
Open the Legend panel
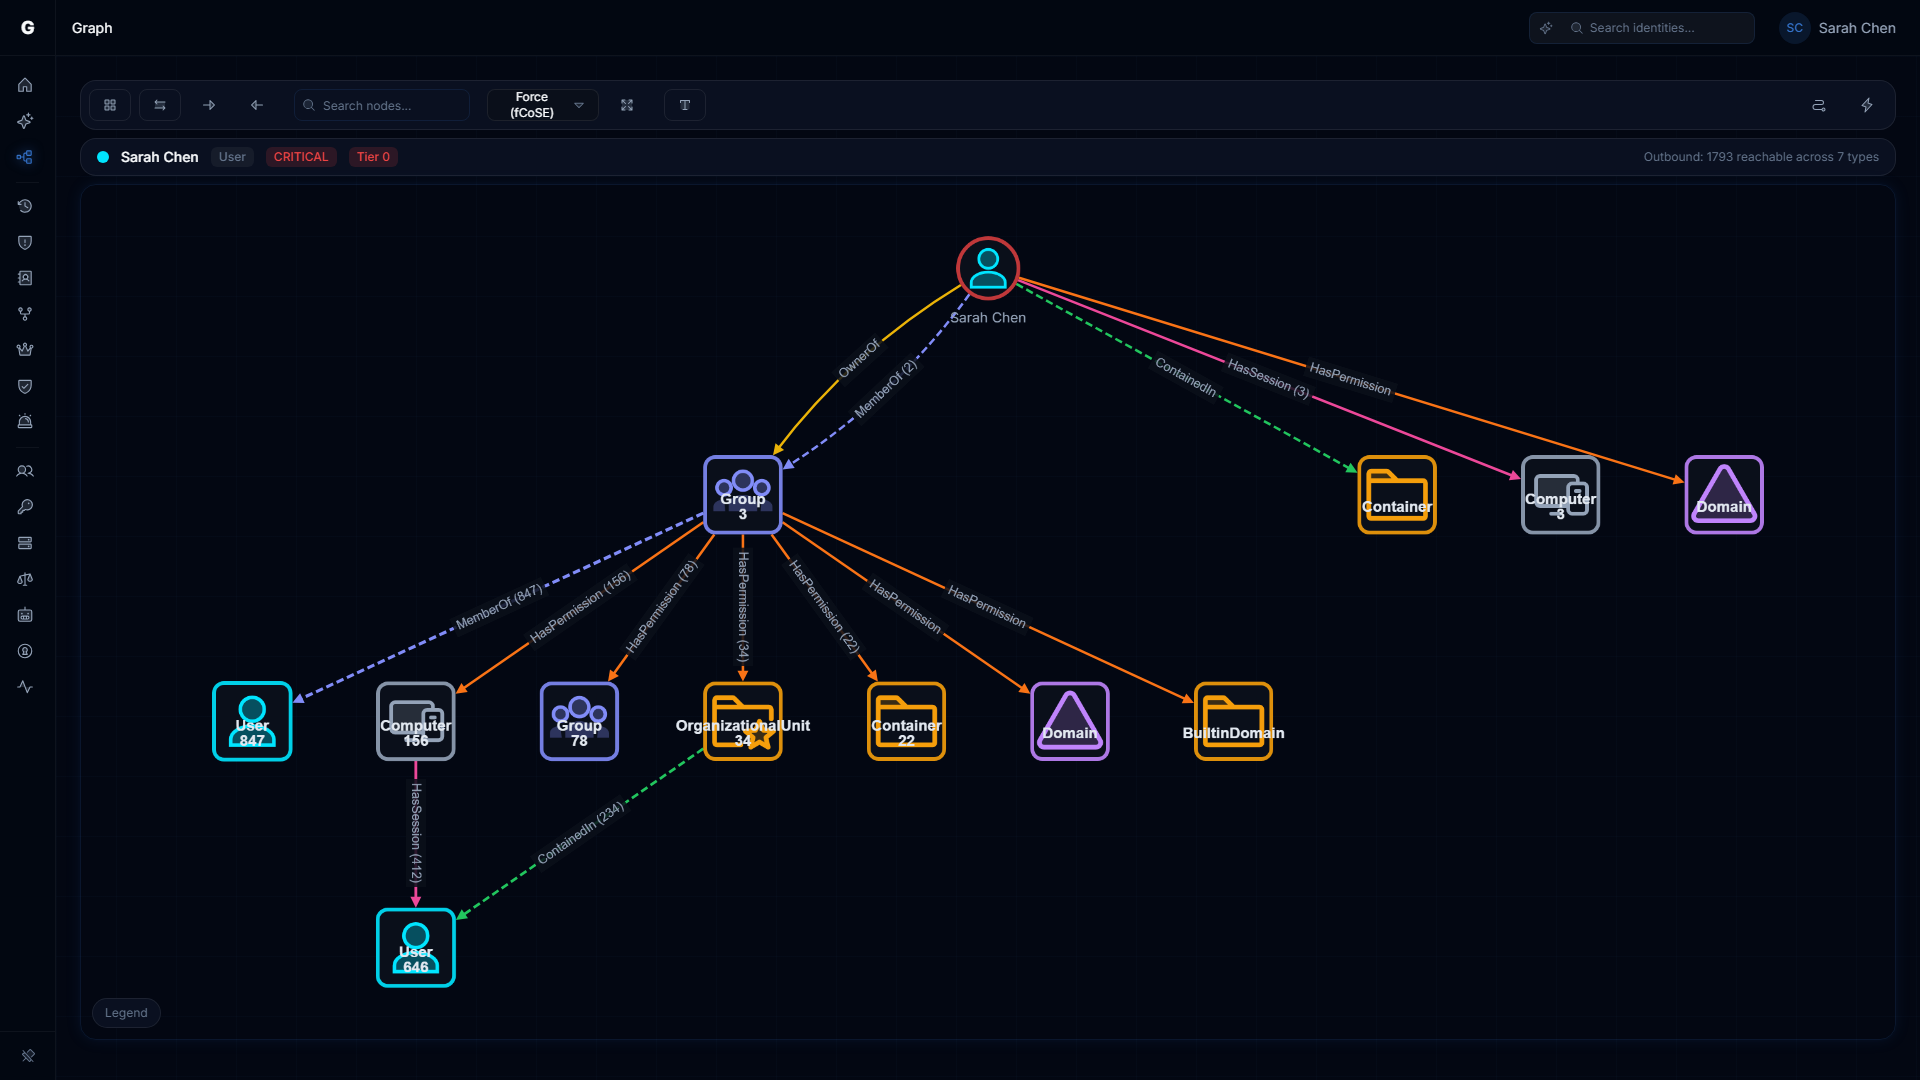125,1012
